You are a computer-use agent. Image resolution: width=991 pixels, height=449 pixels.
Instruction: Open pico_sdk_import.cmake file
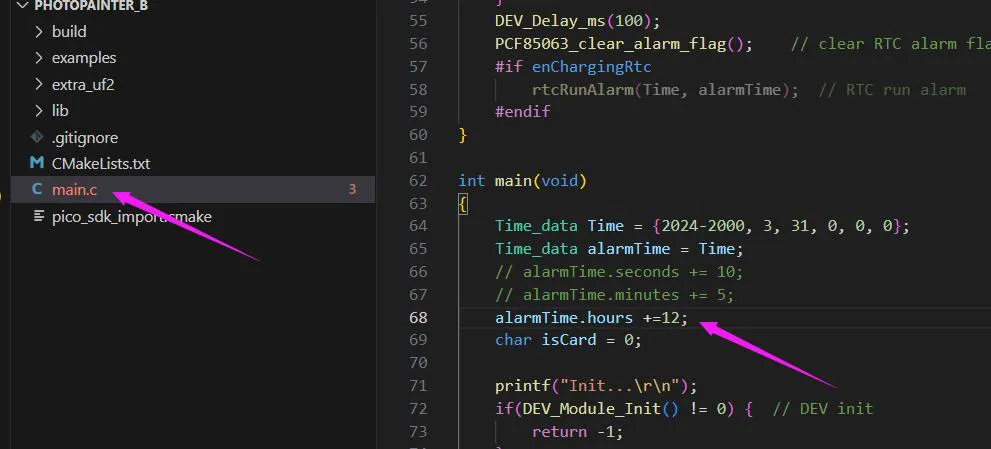(131, 217)
